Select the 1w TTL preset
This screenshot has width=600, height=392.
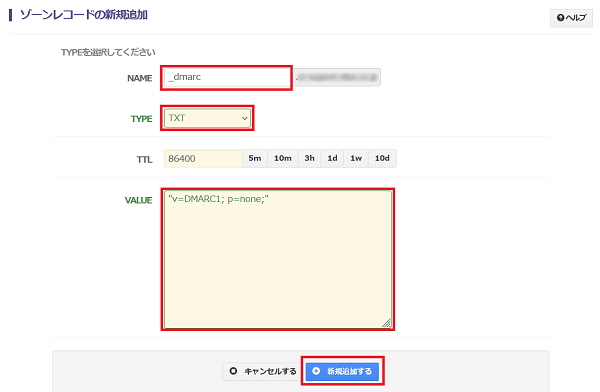point(356,158)
